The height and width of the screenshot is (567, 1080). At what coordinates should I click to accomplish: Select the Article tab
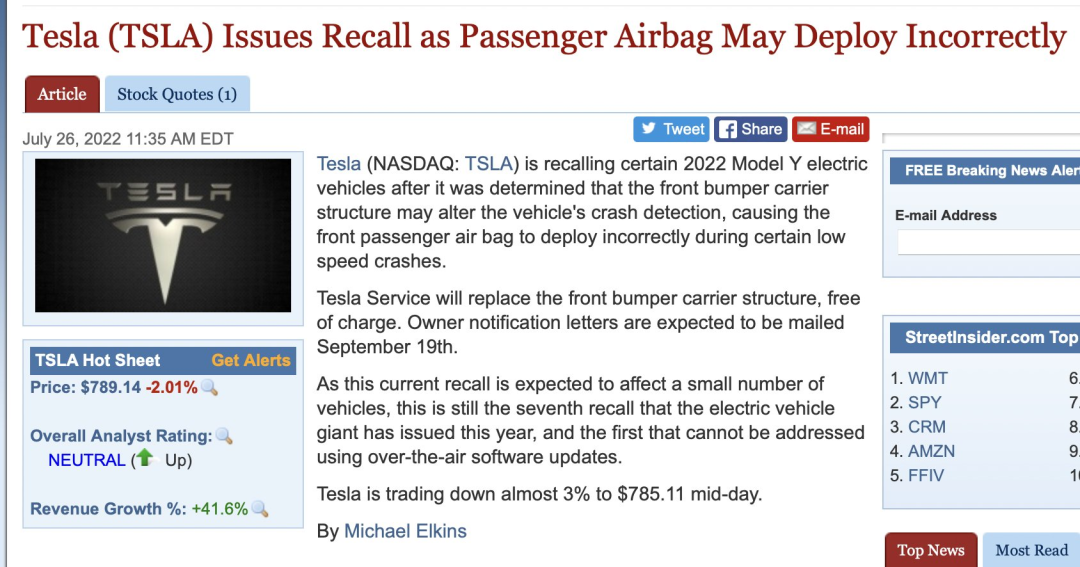62,94
